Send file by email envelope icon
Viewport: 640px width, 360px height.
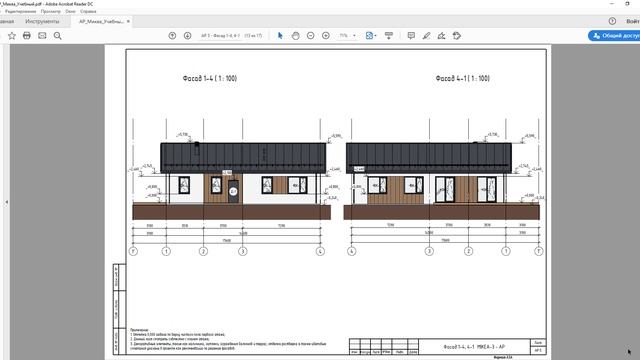pos(42,36)
